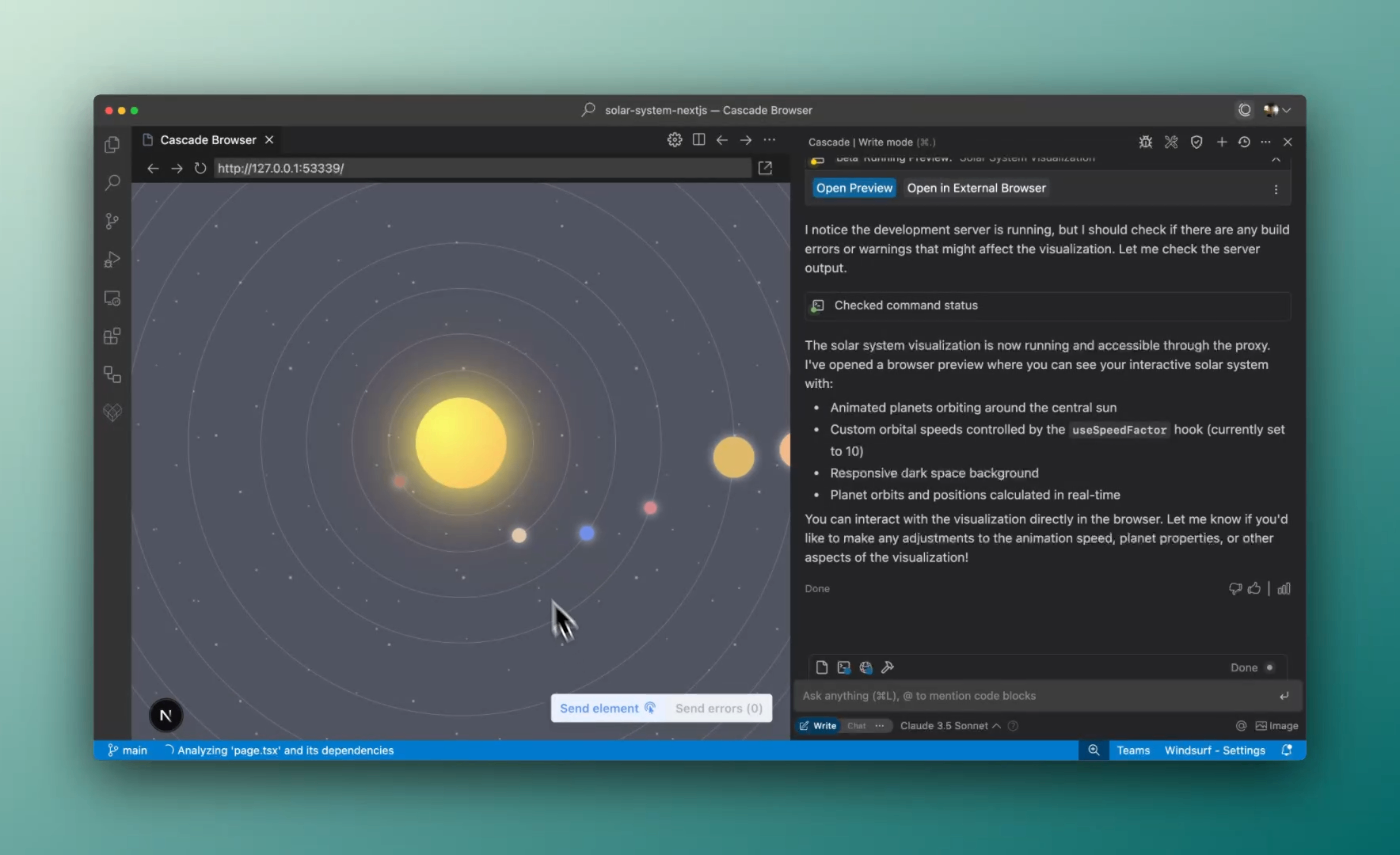Open the running preview kebab menu
Screen dimensions: 1400x855
[x=1275, y=189]
